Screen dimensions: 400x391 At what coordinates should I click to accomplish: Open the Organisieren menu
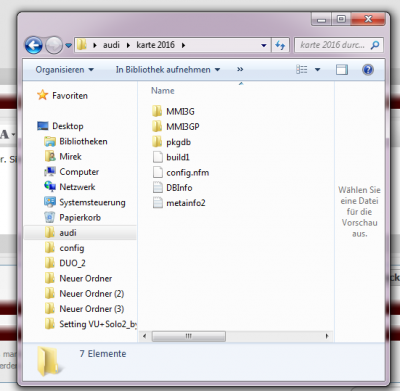tap(64, 70)
